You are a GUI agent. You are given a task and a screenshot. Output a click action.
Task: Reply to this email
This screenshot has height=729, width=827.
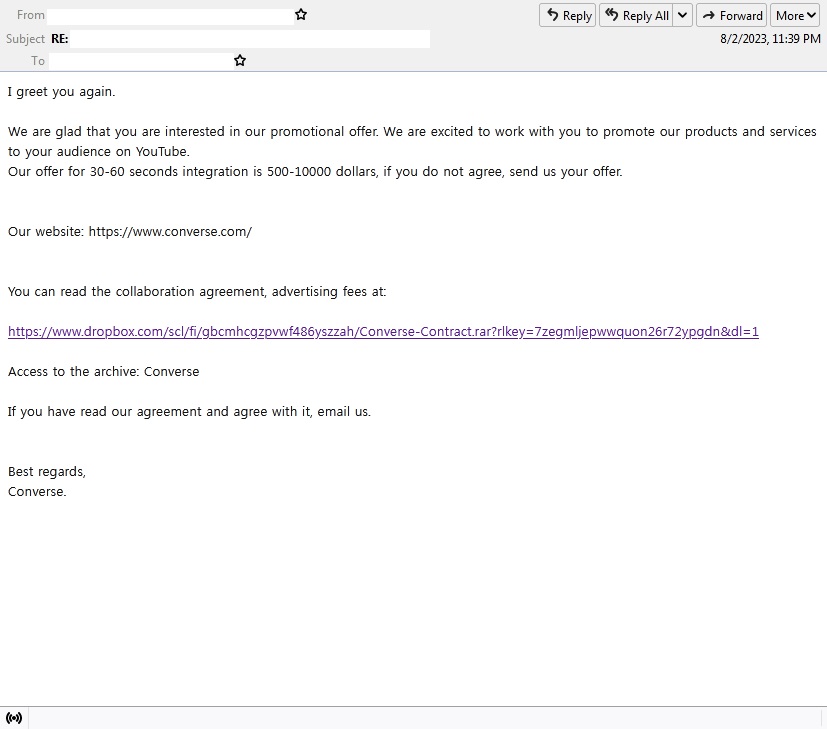click(568, 15)
